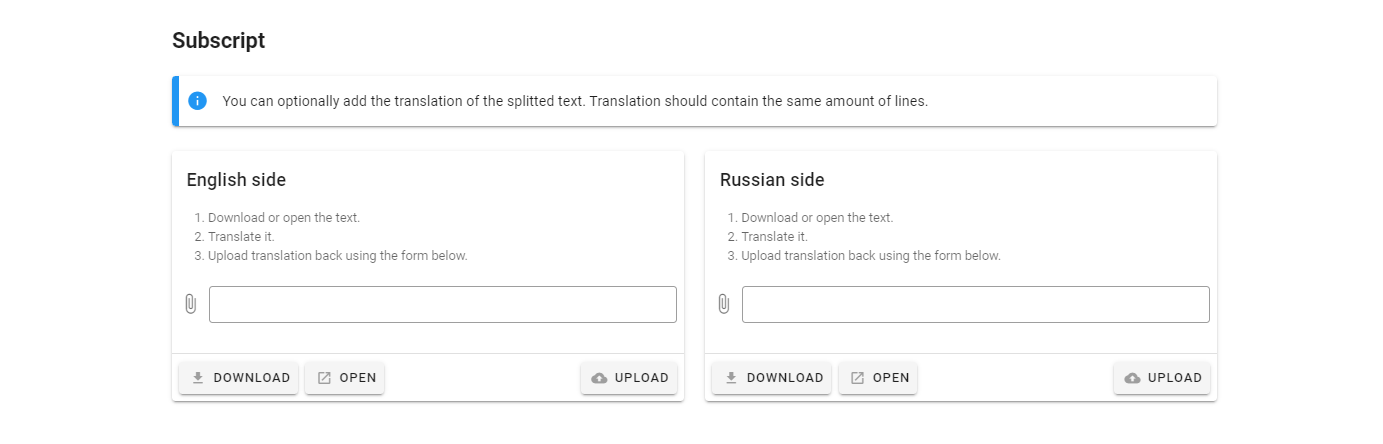Focus the English side file input field
The image size is (1383, 444).
443,305
